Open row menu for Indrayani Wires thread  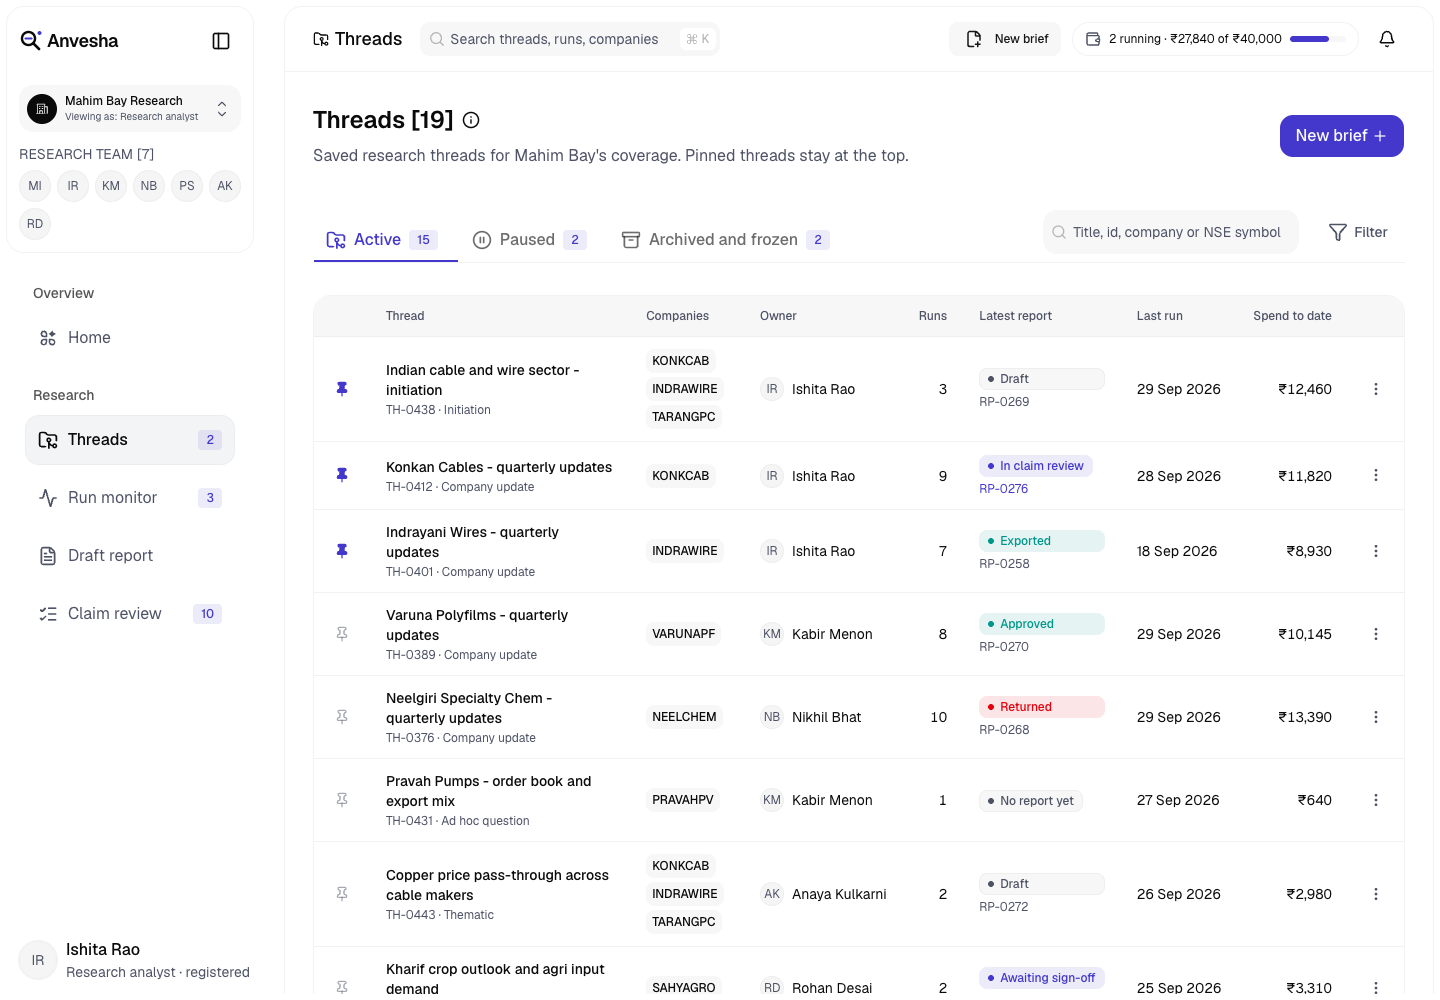click(1376, 551)
